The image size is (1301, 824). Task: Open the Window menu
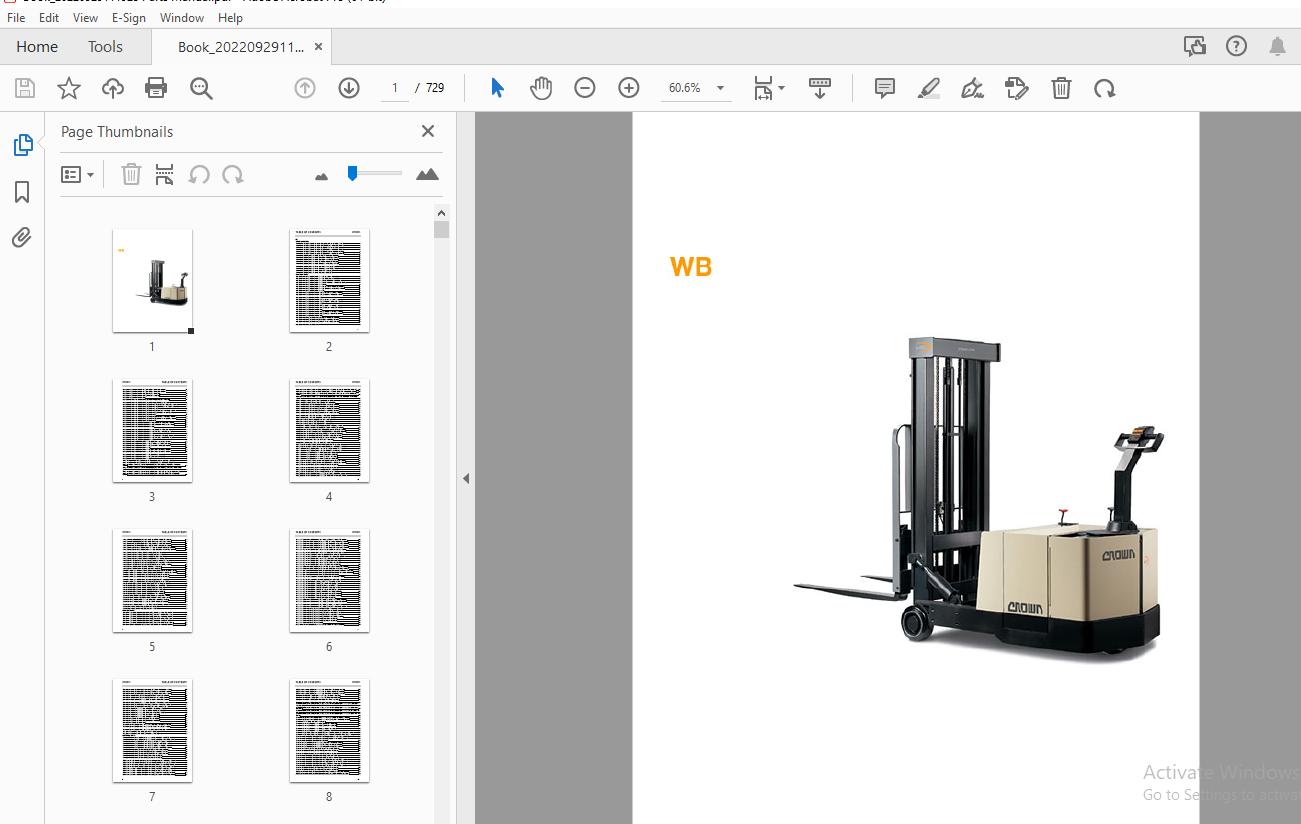point(182,18)
